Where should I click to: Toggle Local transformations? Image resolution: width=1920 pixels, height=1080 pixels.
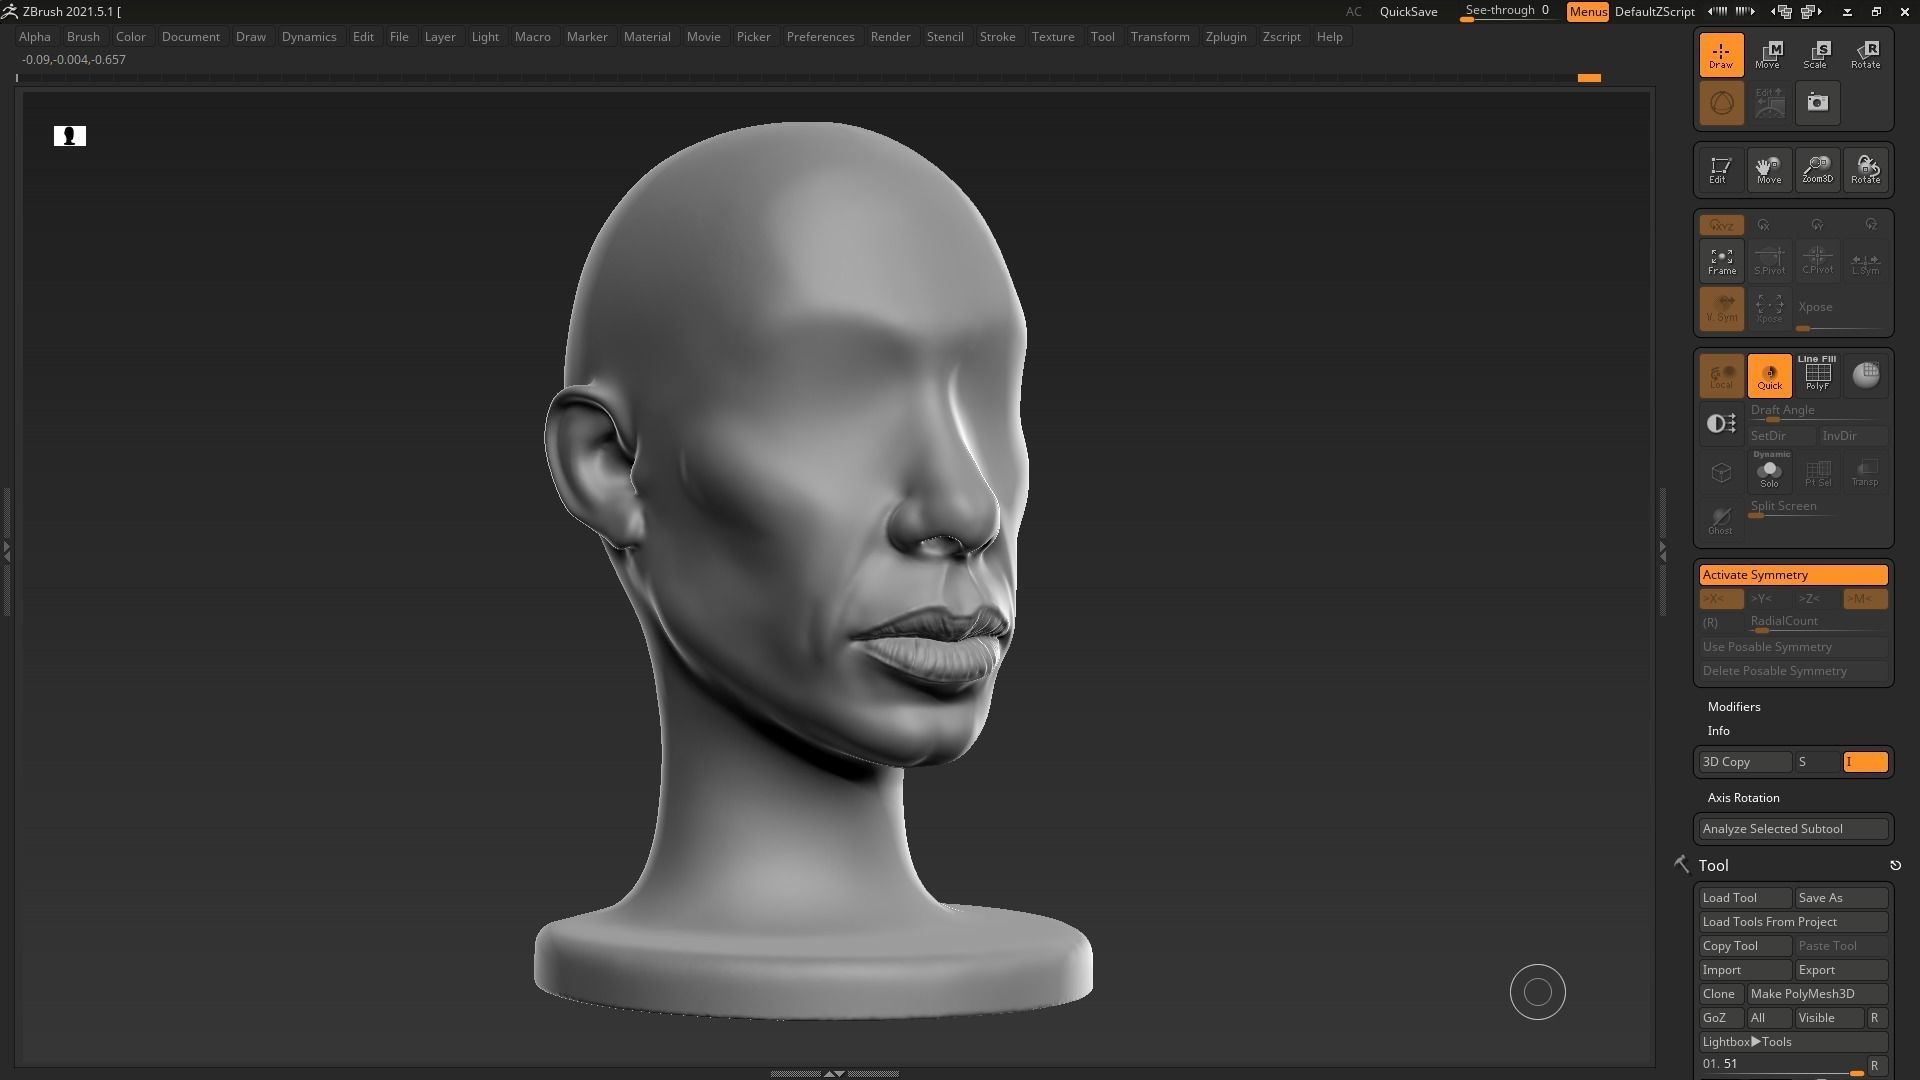(1721, 375)
